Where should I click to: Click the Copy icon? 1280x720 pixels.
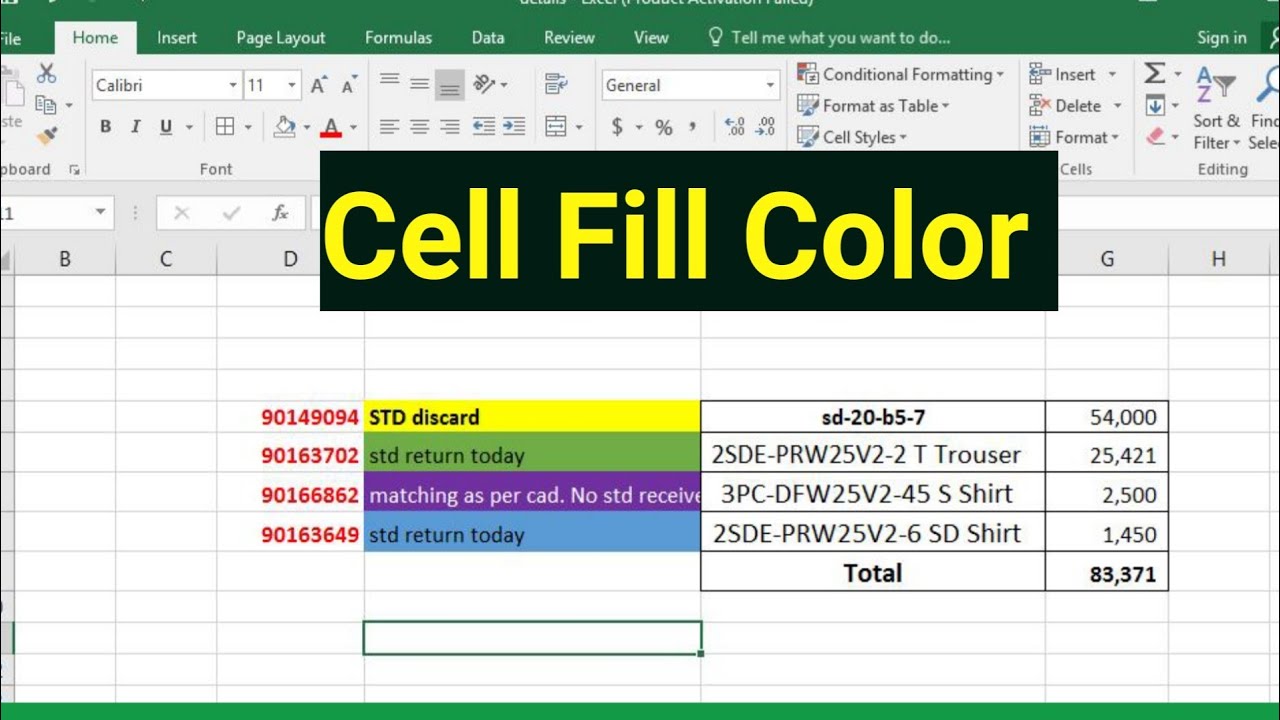click(46, 104)
